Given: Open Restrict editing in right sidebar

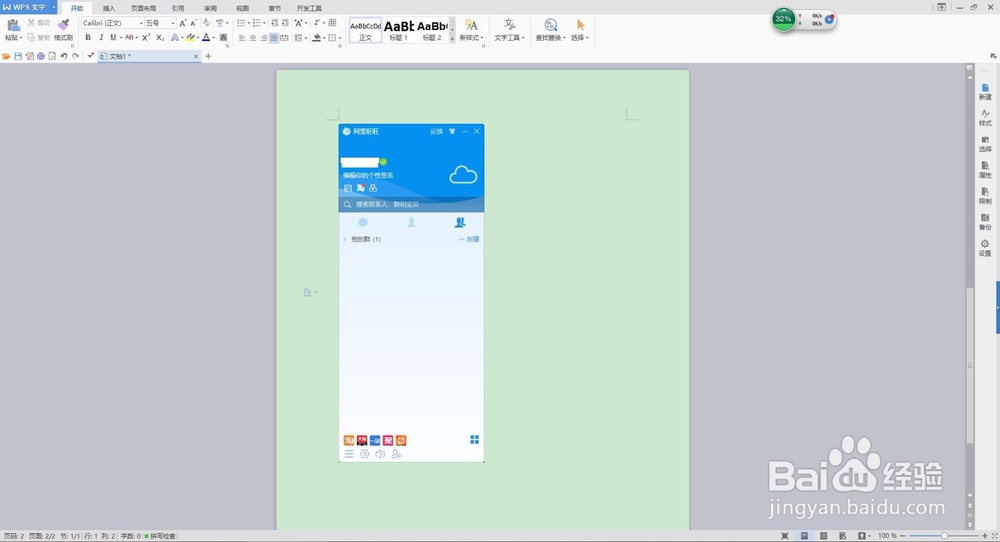Looking at the screenshot, I should [x=985, y=195].
